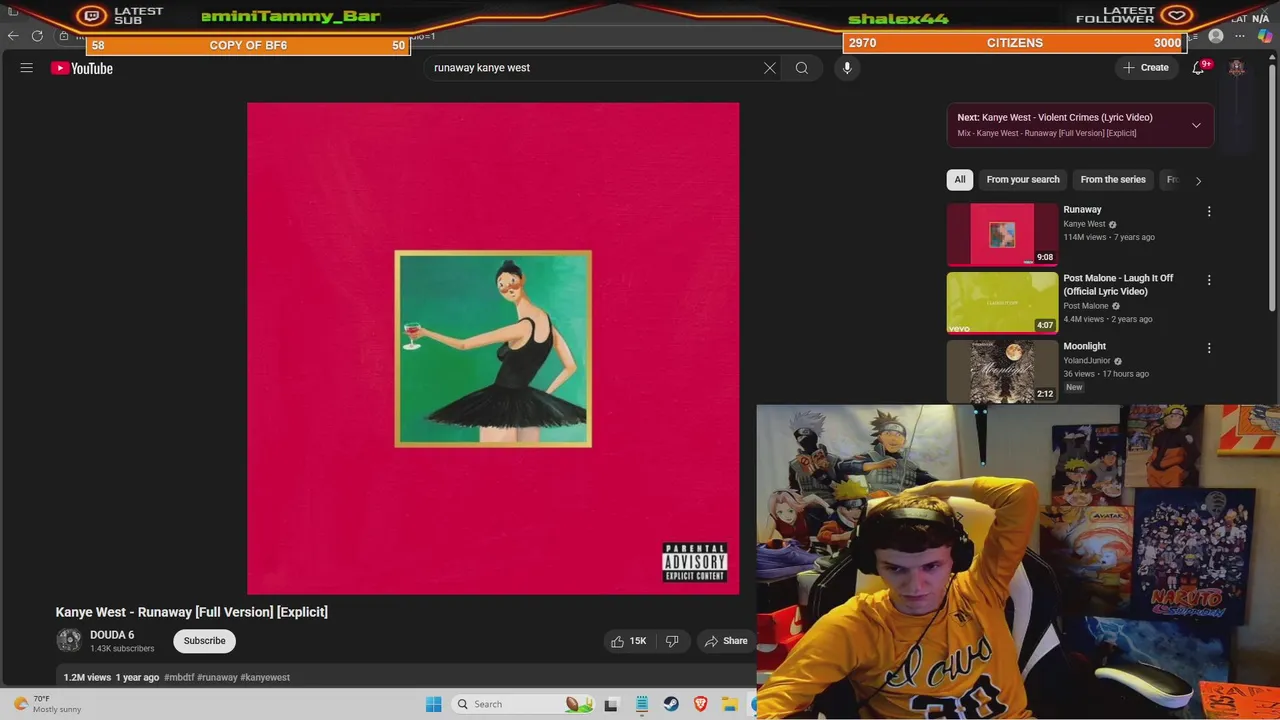
Task: Open the Share dialog for the video
Action: coord(726,641)
